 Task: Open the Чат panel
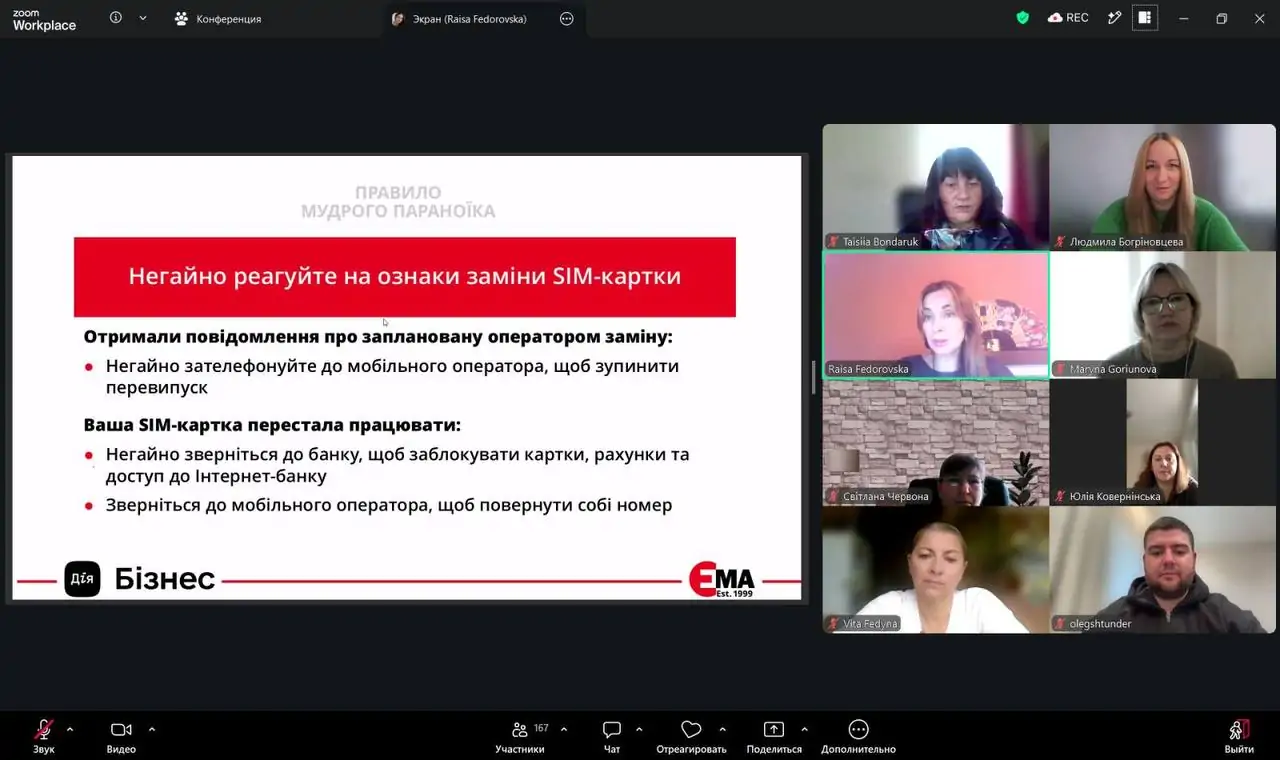(x=612, y=735)
